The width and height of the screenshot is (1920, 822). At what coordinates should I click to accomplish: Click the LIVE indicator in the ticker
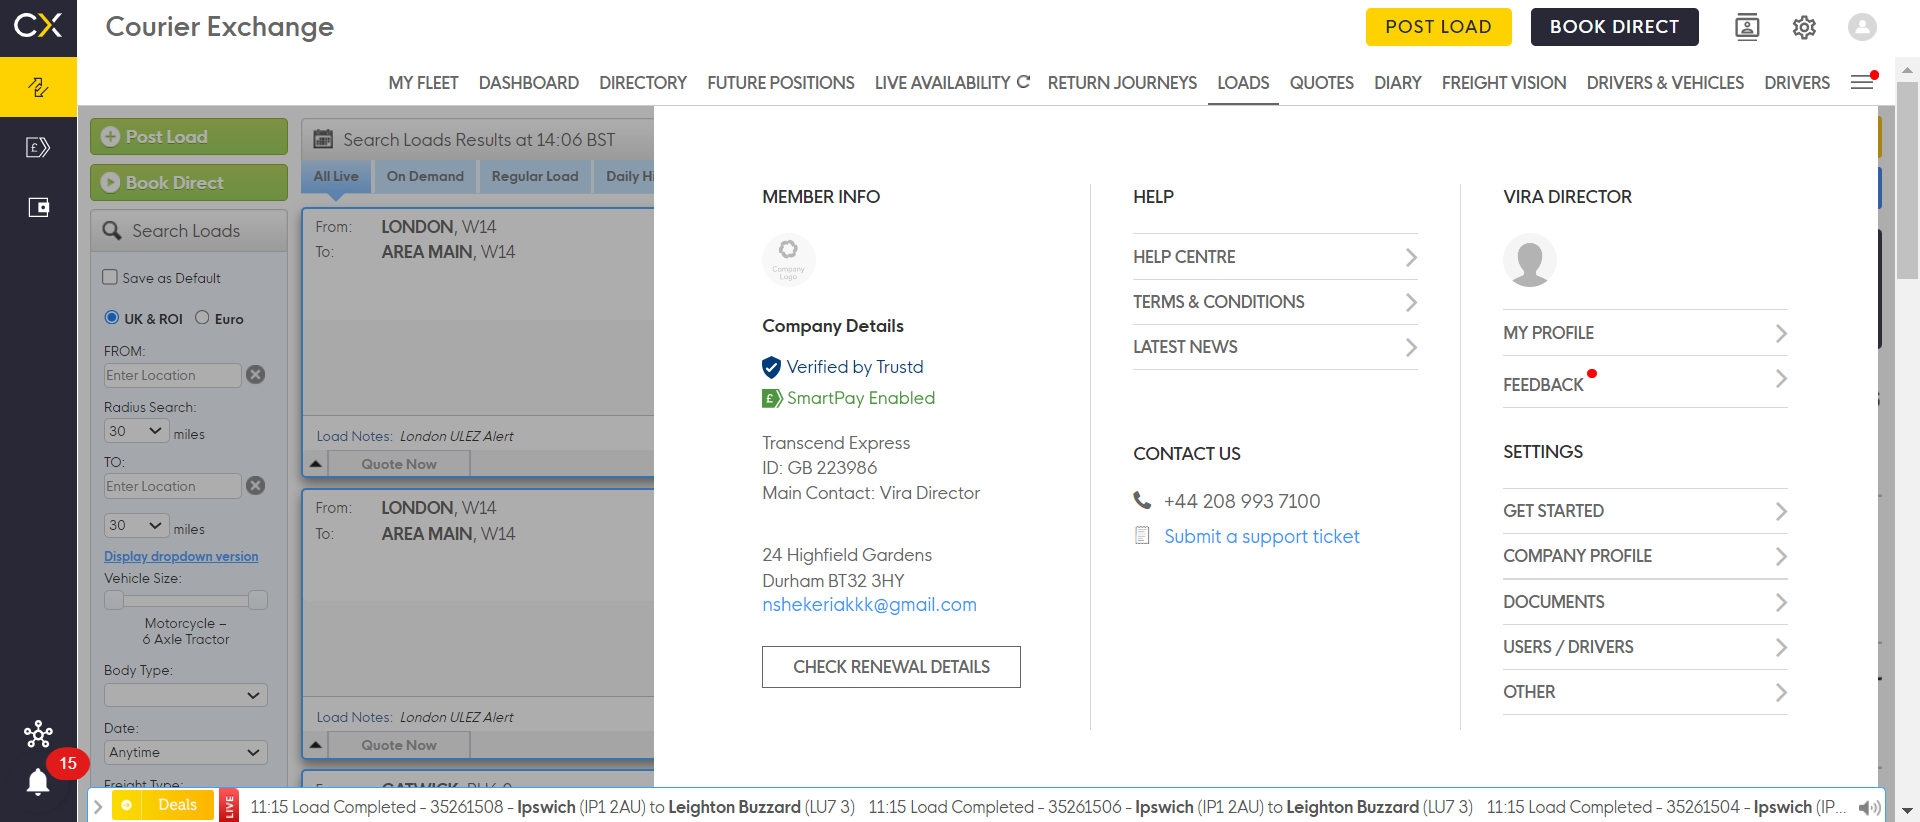[229, 806]
